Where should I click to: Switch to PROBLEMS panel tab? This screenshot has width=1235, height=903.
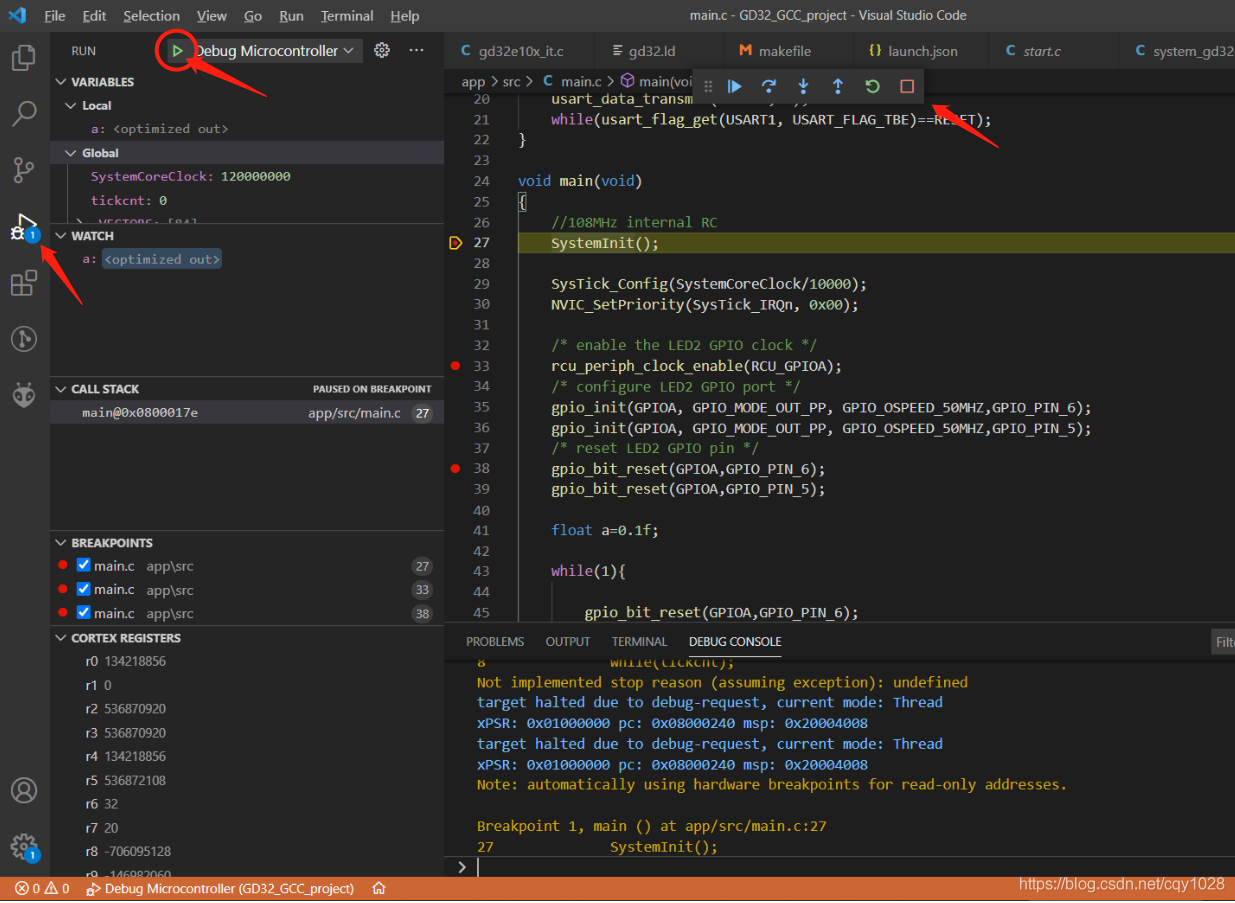click(x=495, y=642)
